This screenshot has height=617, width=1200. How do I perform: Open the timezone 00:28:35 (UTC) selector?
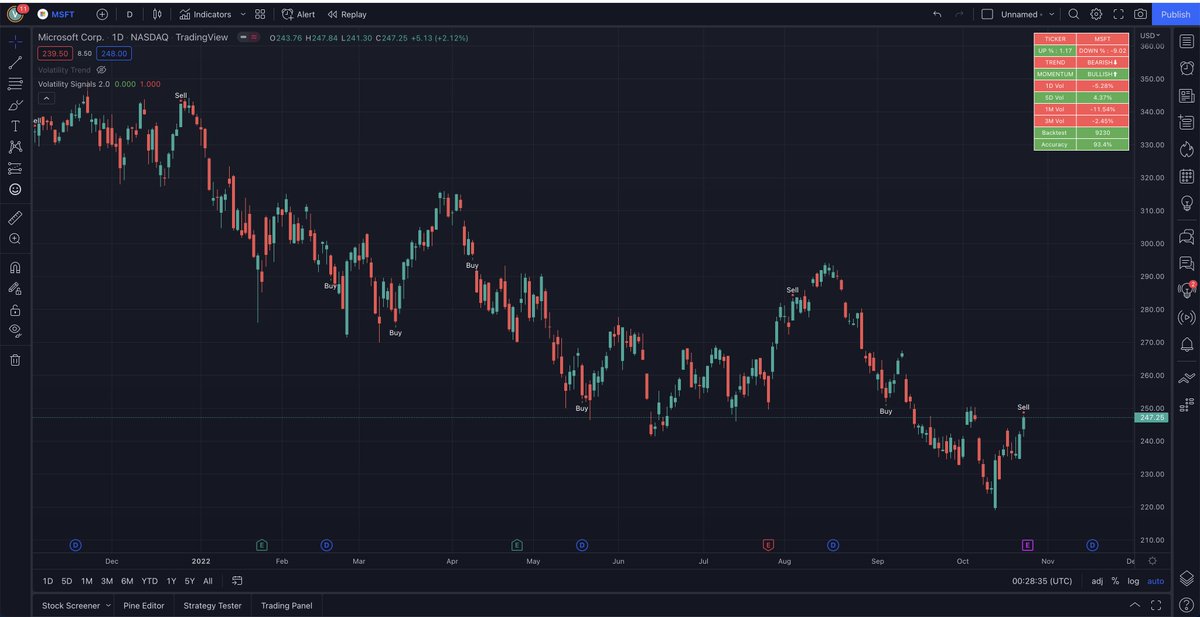[x=1044, y=580]
